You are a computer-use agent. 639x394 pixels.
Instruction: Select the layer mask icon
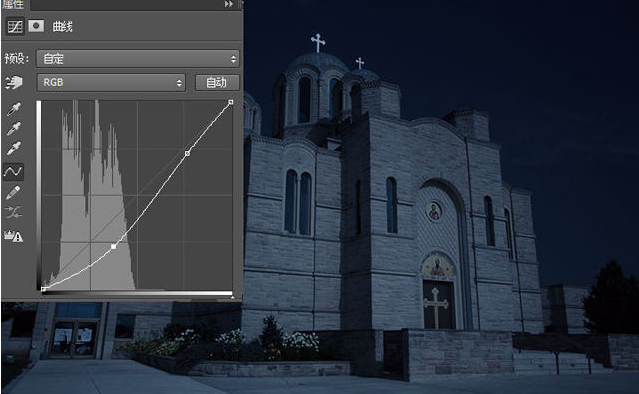(36, 26)
